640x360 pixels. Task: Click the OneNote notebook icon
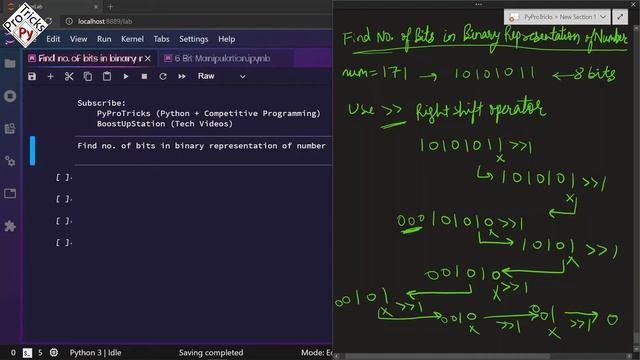tap(514, 17)
